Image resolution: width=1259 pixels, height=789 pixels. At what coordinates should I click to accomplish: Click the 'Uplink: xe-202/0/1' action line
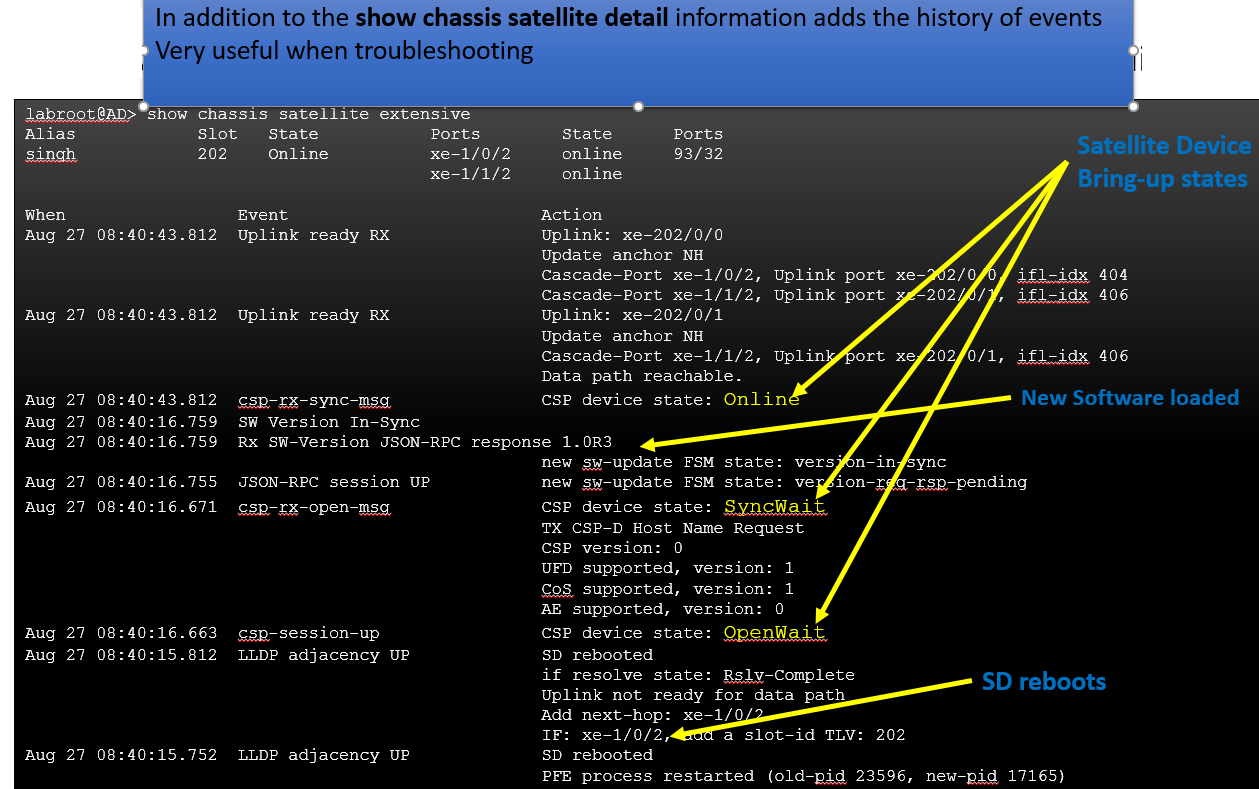[632, 315]
